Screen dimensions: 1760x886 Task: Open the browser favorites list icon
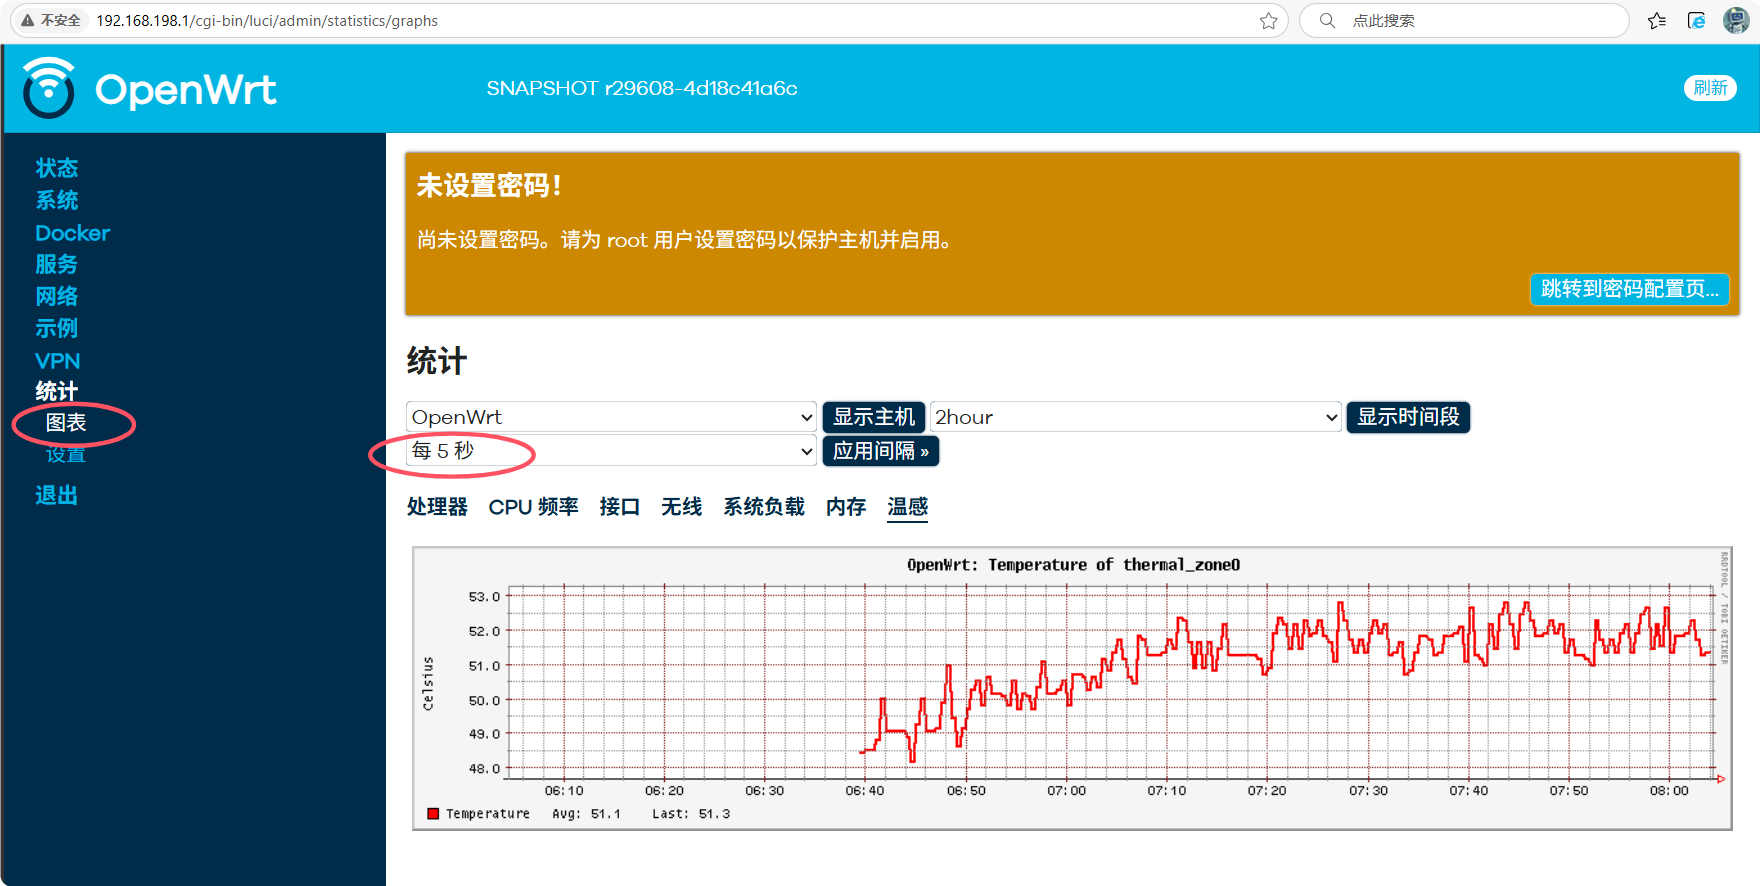click(1657, 21)
